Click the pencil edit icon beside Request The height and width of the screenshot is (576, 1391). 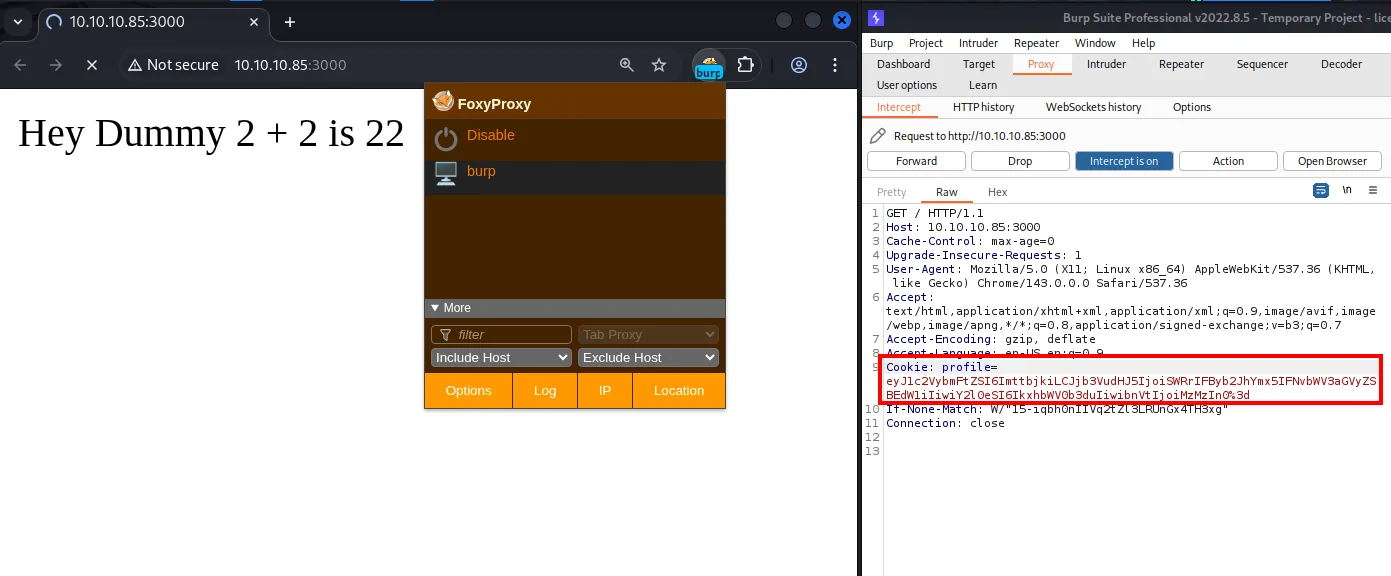click(x=877, y=136)
